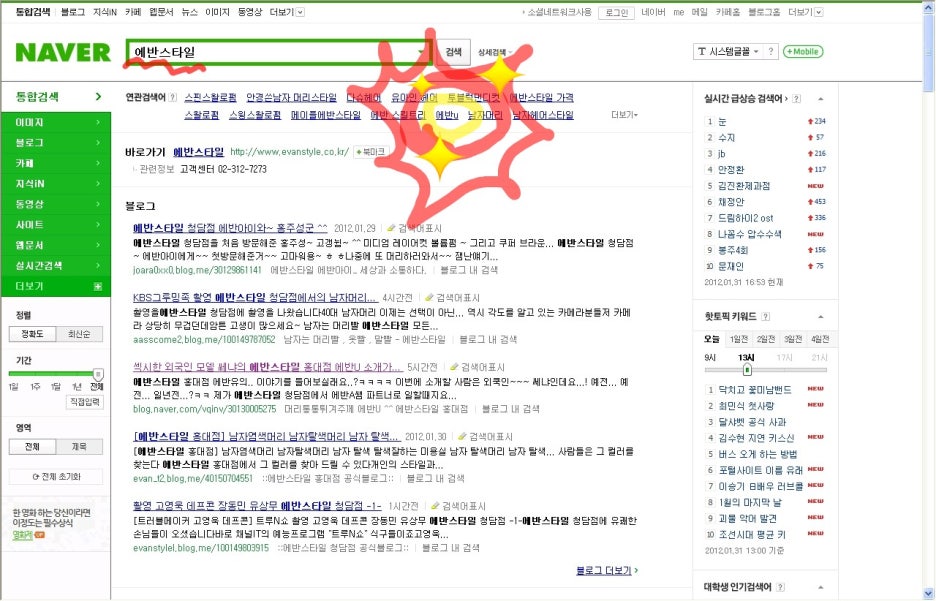Open 블로그 더보기 link
This screenshot has width=936, height=601.
pyautogui.click(x=606, y=571)
